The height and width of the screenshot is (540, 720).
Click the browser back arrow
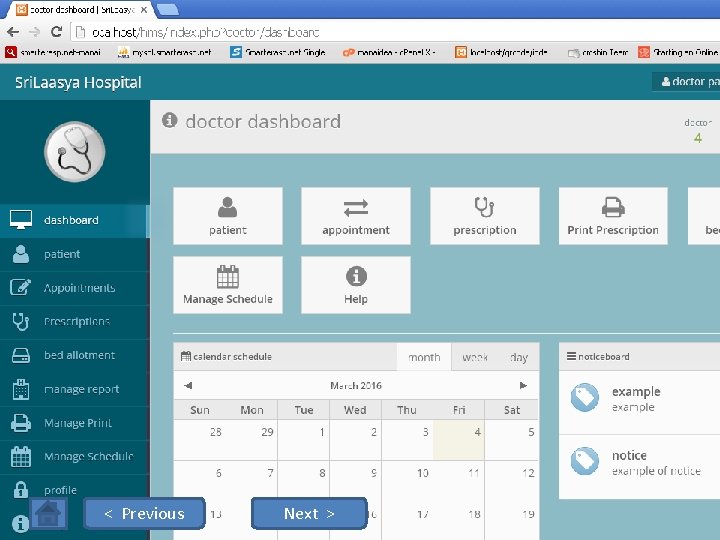click(13, 32)
